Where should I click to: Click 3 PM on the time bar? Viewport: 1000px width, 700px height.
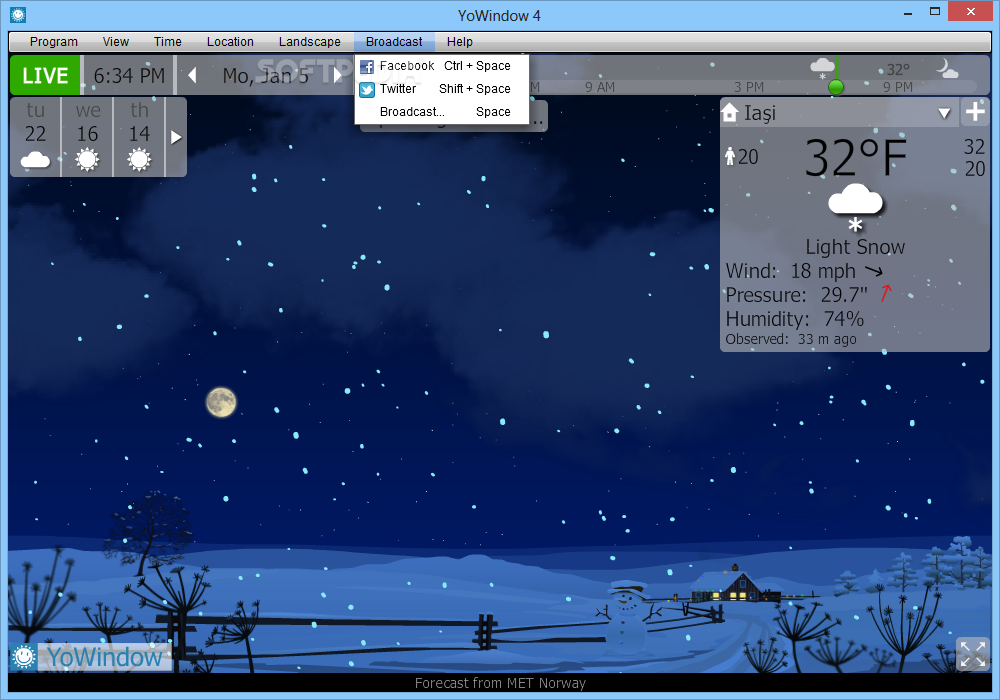coord(749,87)
